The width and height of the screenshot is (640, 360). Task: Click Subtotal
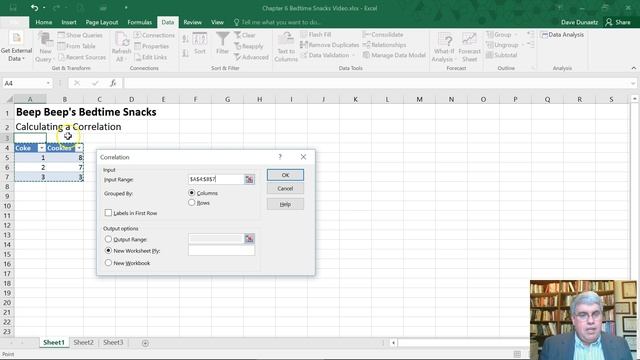502,55
